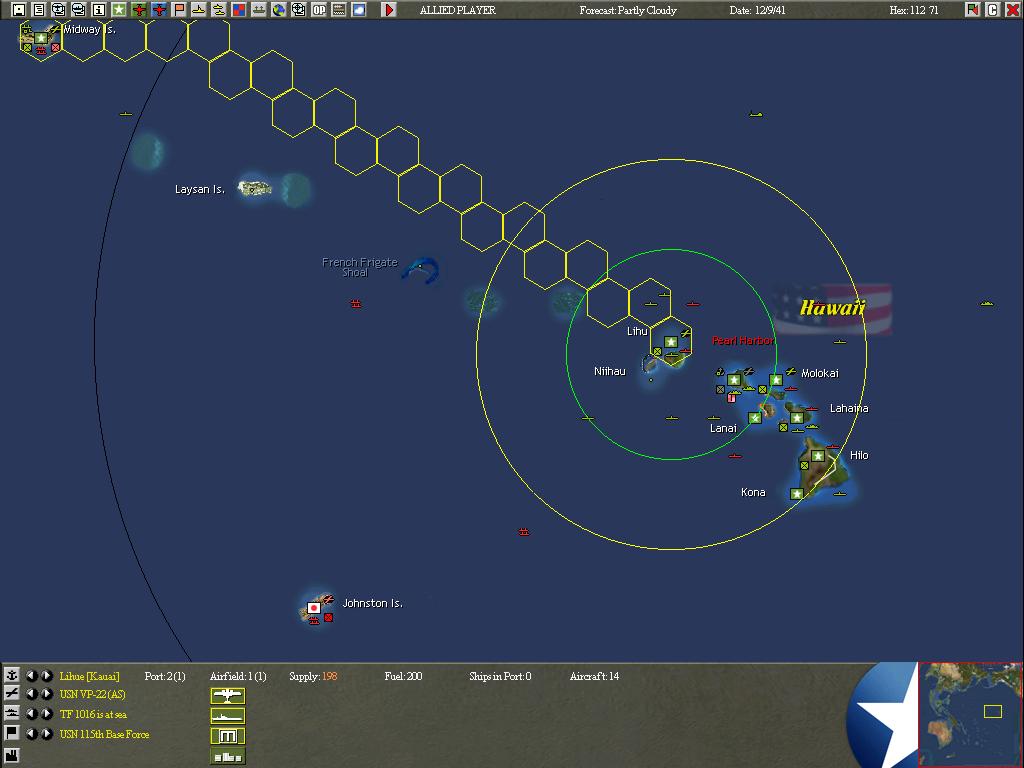Select next task force arrow beside TF 1016

[46, 714]
